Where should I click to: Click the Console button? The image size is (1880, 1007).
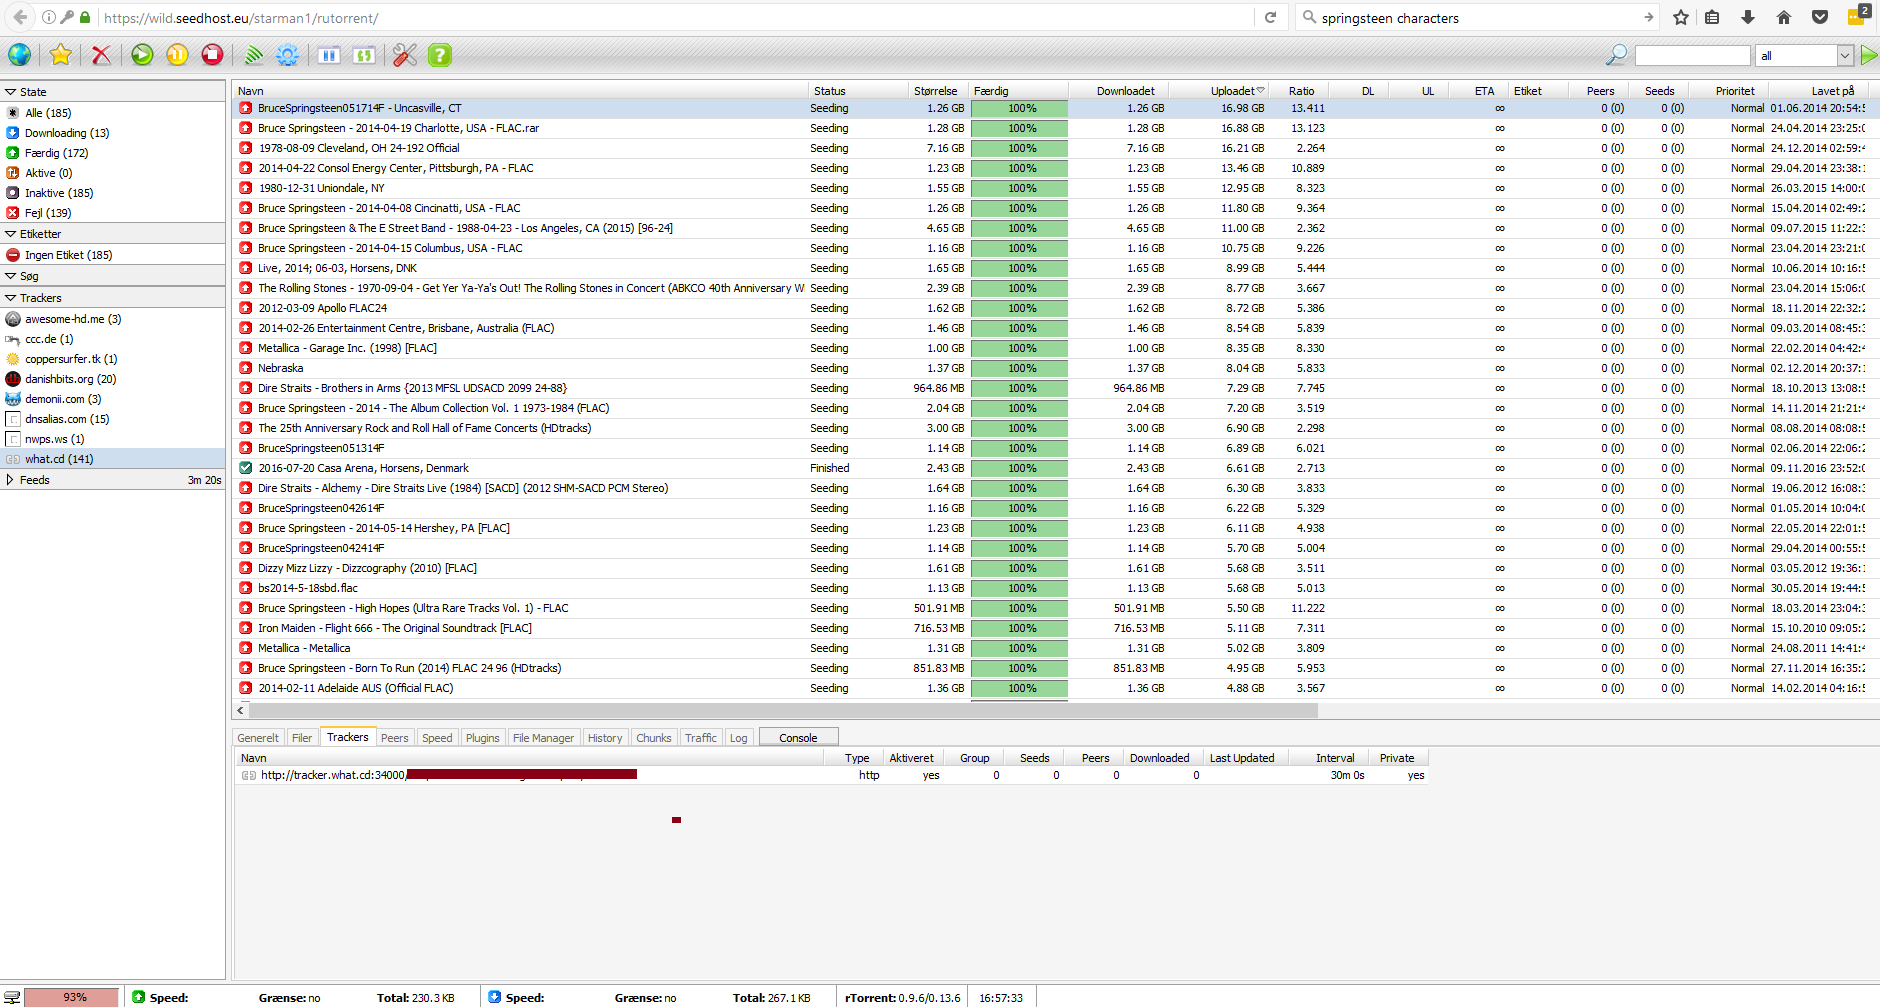point(798,738)
